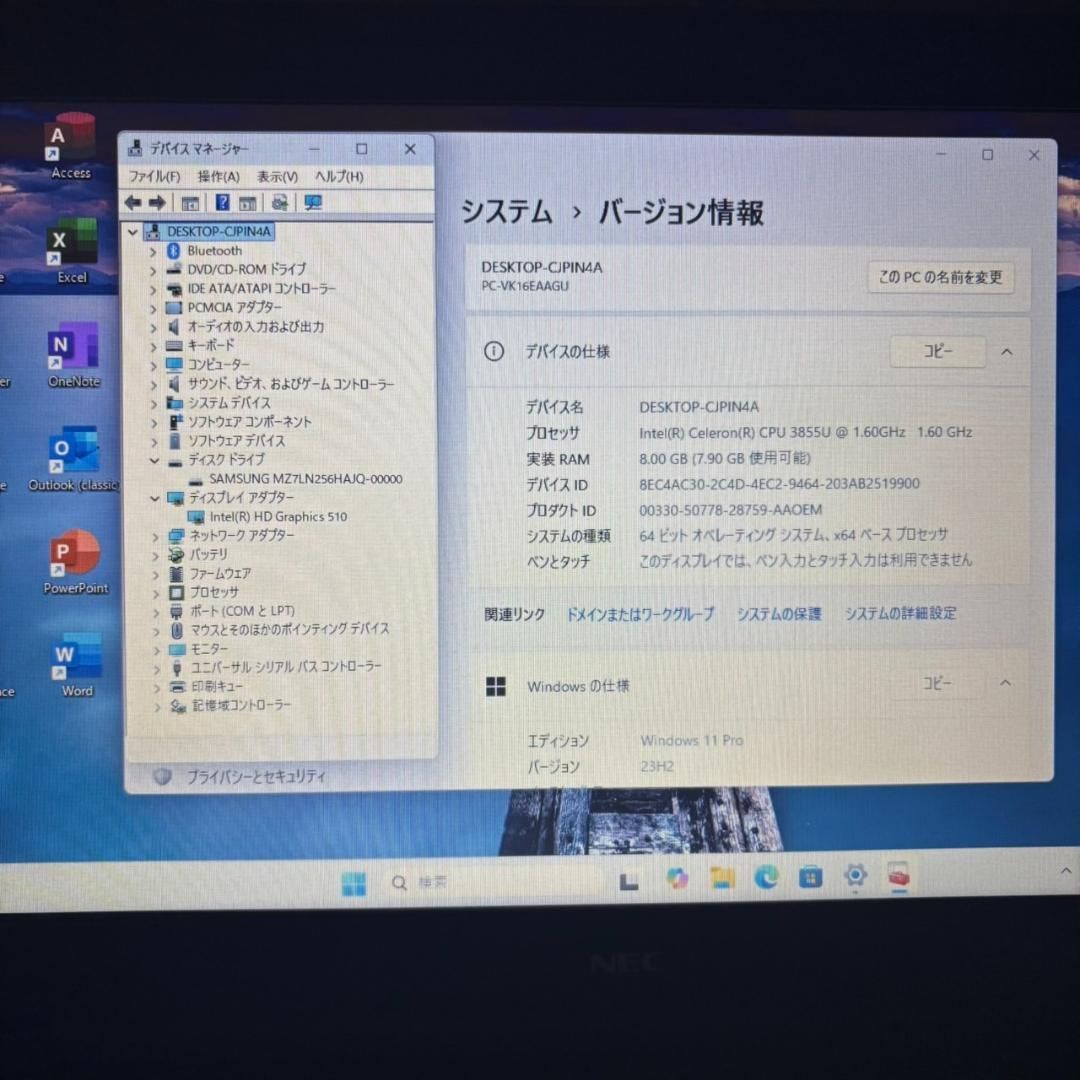Expand the Bluetooth device category

152,251
